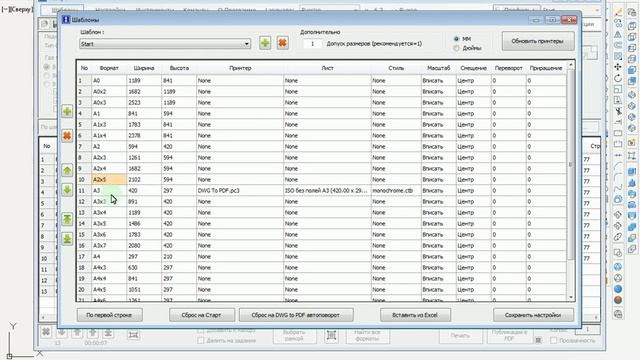
Task: Select the Erase tool in AutoCAD Modify toolbar
Action: click(618, 12)
